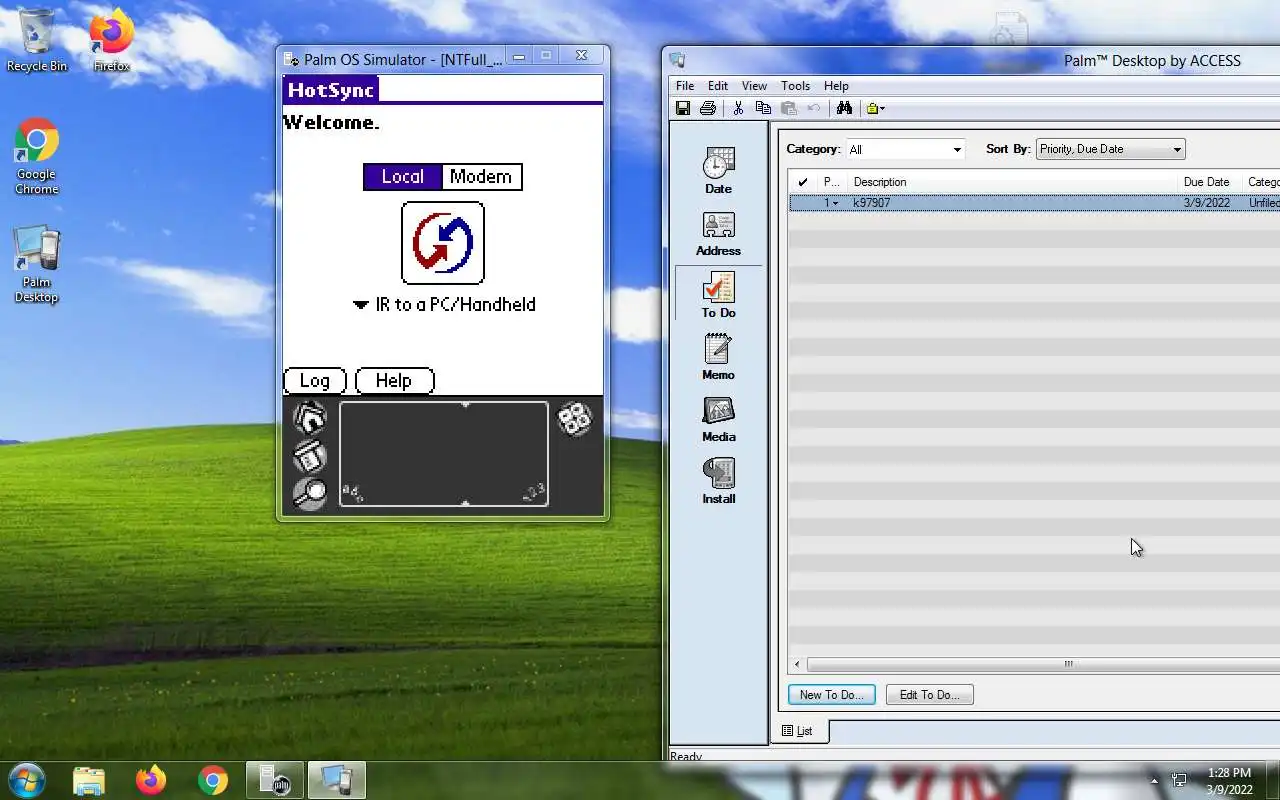Image resolution: width=1280 pixels, height=800 pixels.
Task: Open Windows Start menu
Action: [x=26, y=780]
